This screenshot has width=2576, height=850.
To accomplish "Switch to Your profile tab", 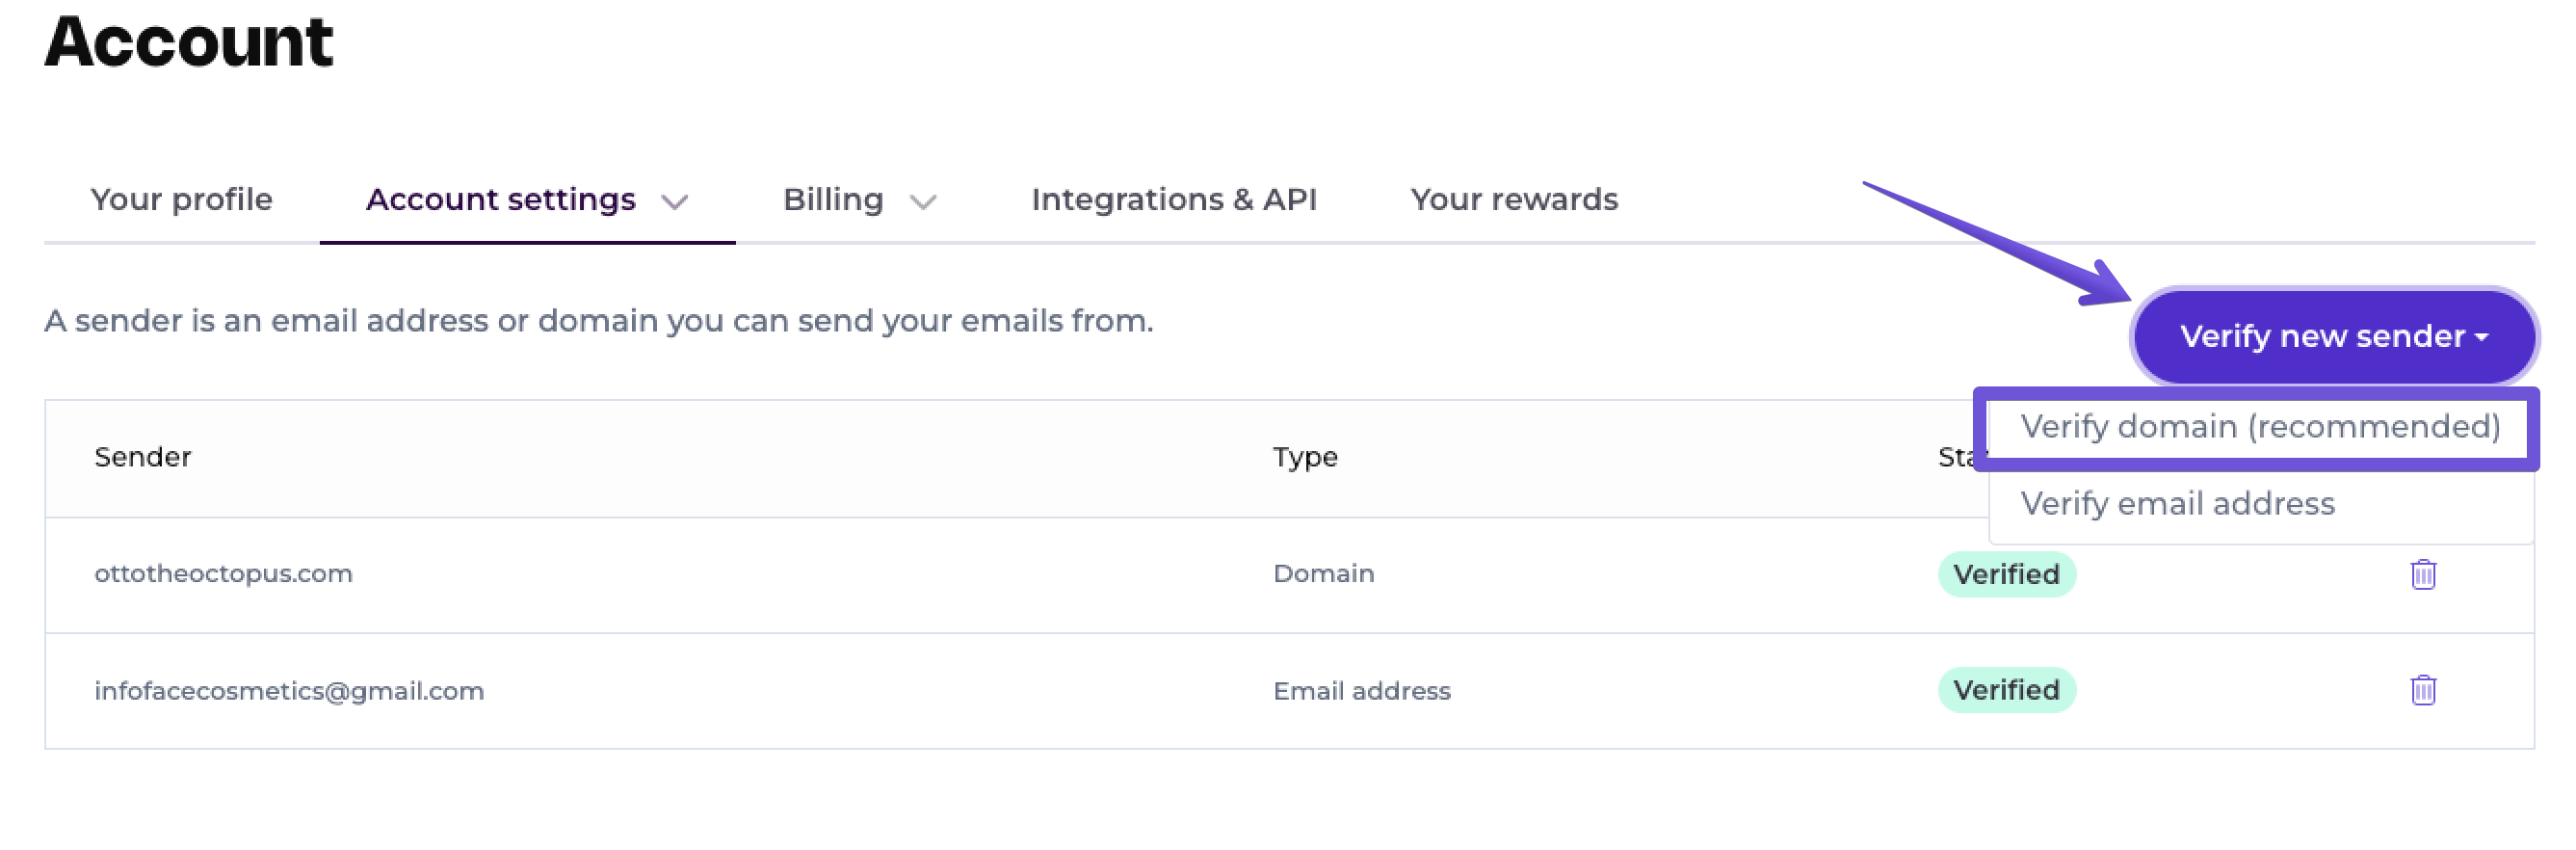I will (x=181, y=200).
